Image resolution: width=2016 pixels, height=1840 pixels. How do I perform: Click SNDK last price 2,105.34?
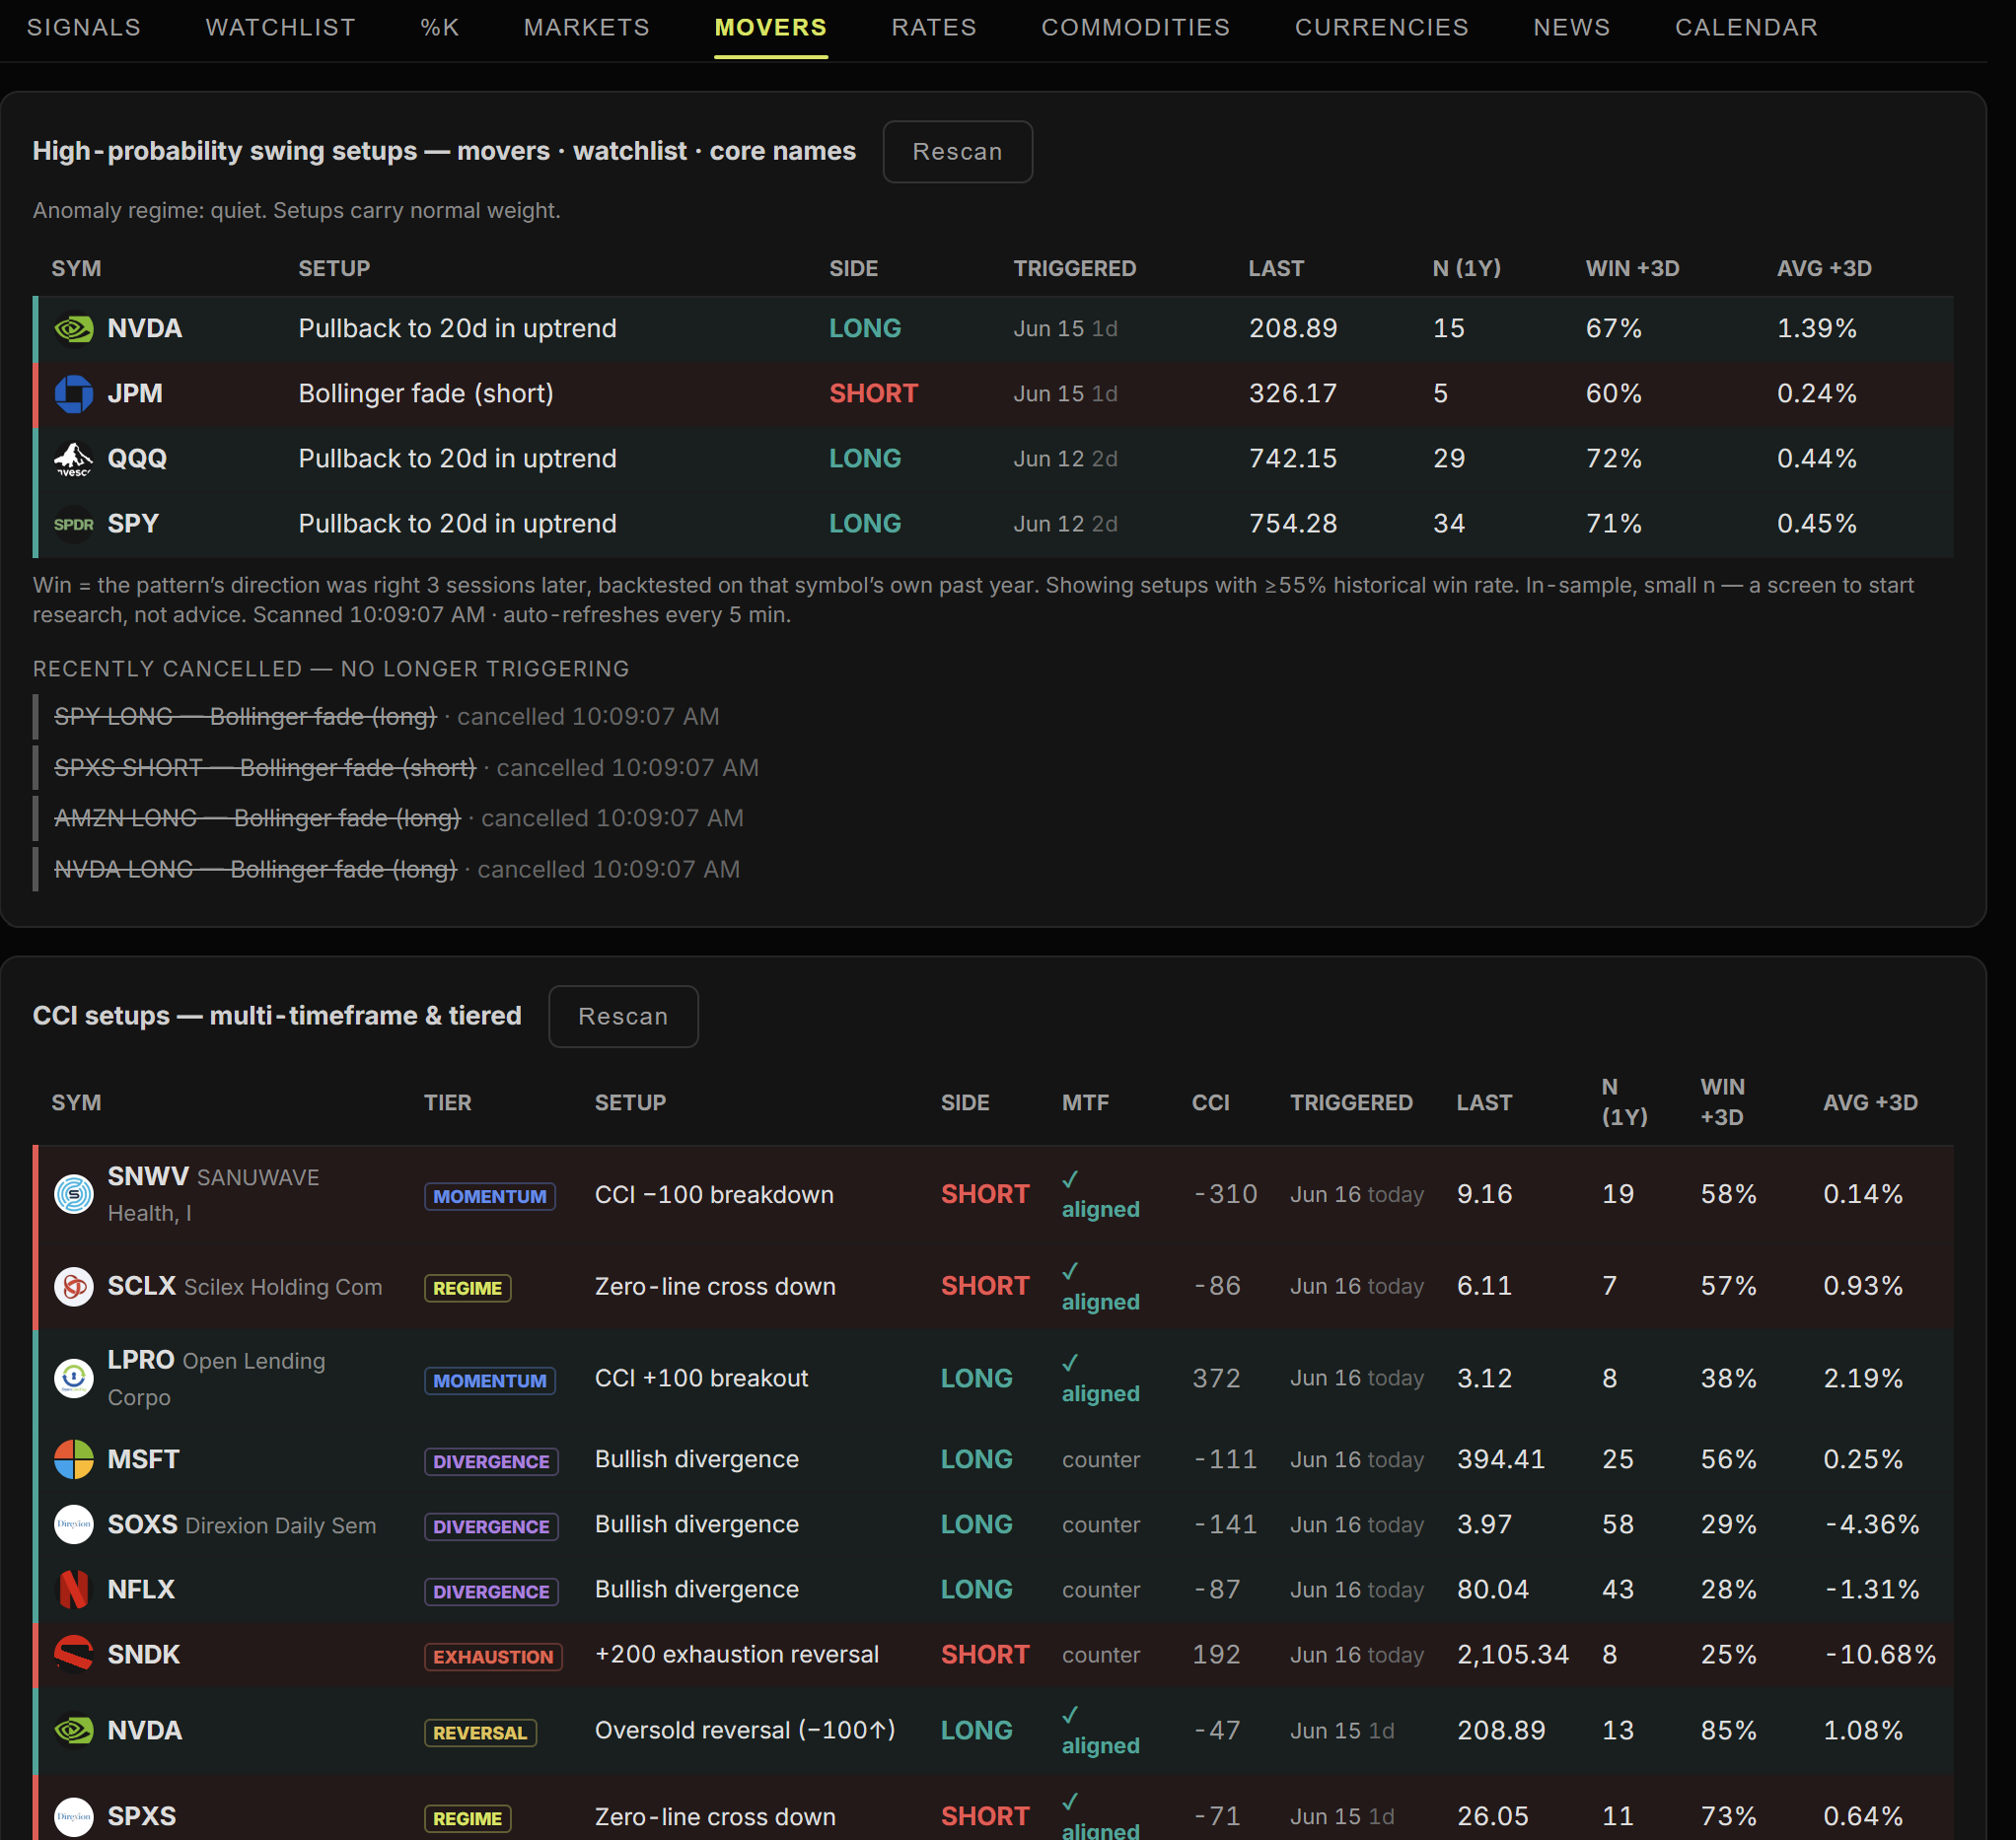coord(1513,1655)
